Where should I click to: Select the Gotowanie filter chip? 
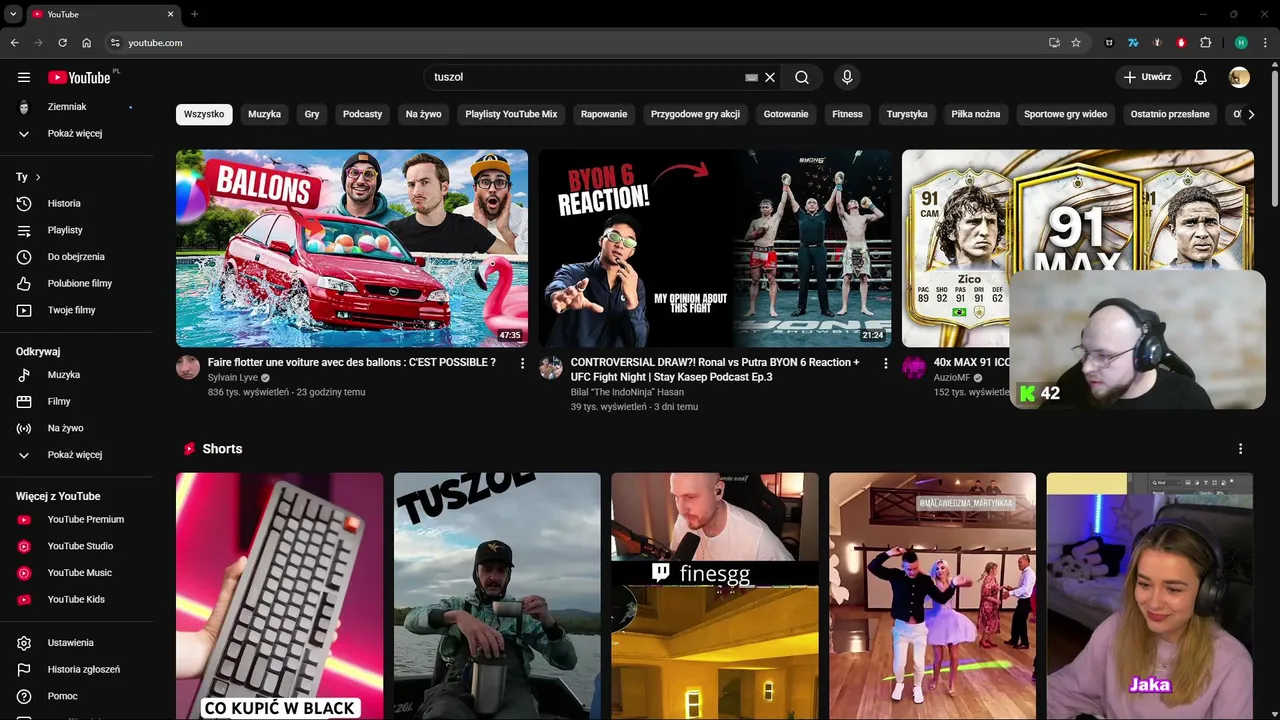(x=786, y=114)
